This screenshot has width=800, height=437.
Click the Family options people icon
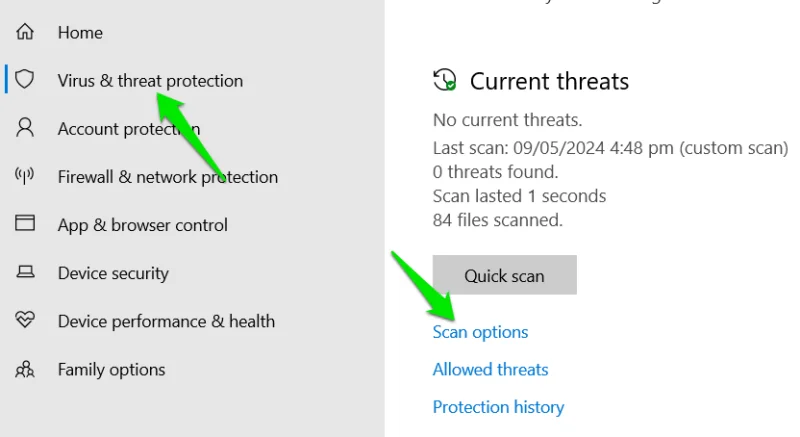(x=25, y=369)
